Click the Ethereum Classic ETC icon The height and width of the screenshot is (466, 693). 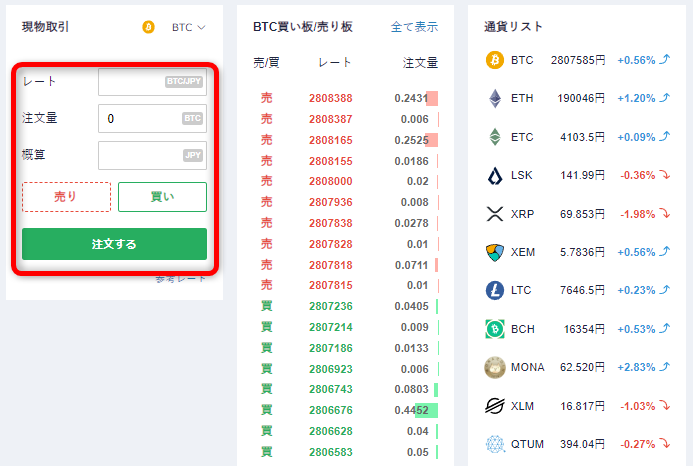(x=494, y=137)
